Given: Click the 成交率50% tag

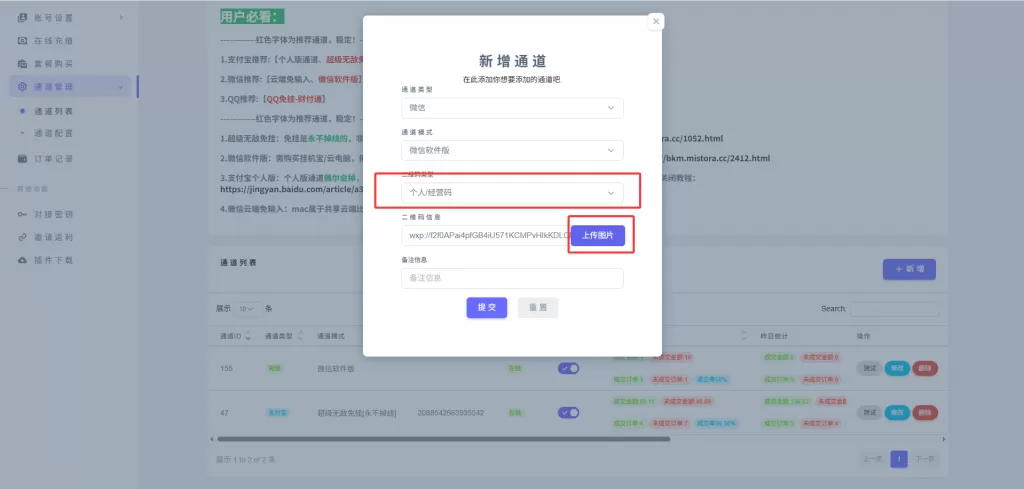Looking at the screenshot, I should (x=712, y=379).
